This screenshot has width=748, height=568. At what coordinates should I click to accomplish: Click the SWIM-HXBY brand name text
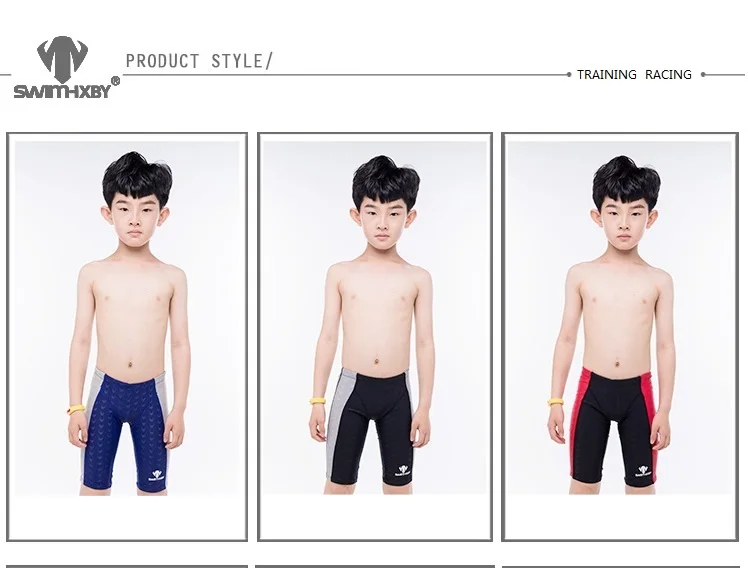click(62, 91)
